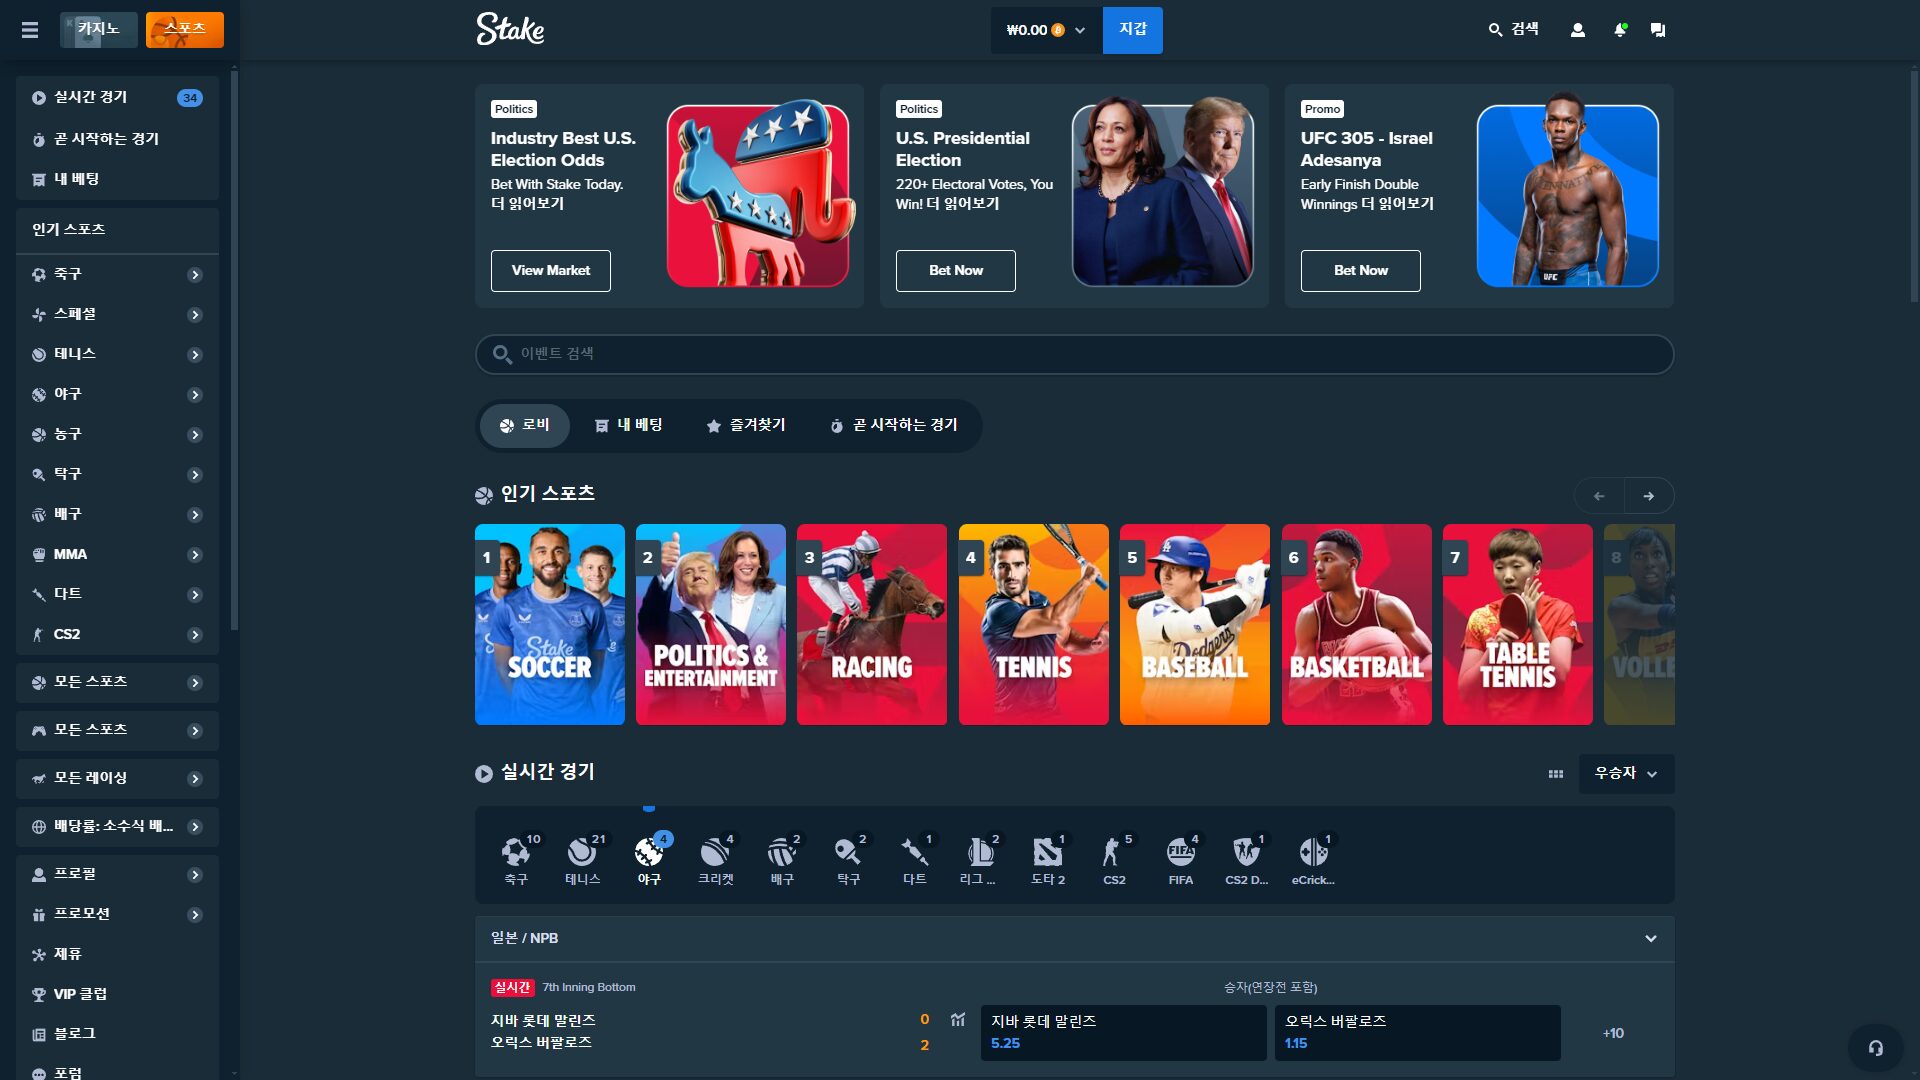Open the notifications bell icon

click(x=1620, y=30)
